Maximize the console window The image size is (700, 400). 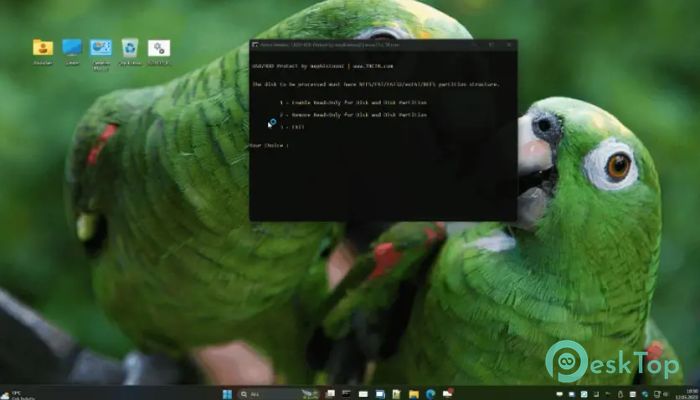pos(491,45)
